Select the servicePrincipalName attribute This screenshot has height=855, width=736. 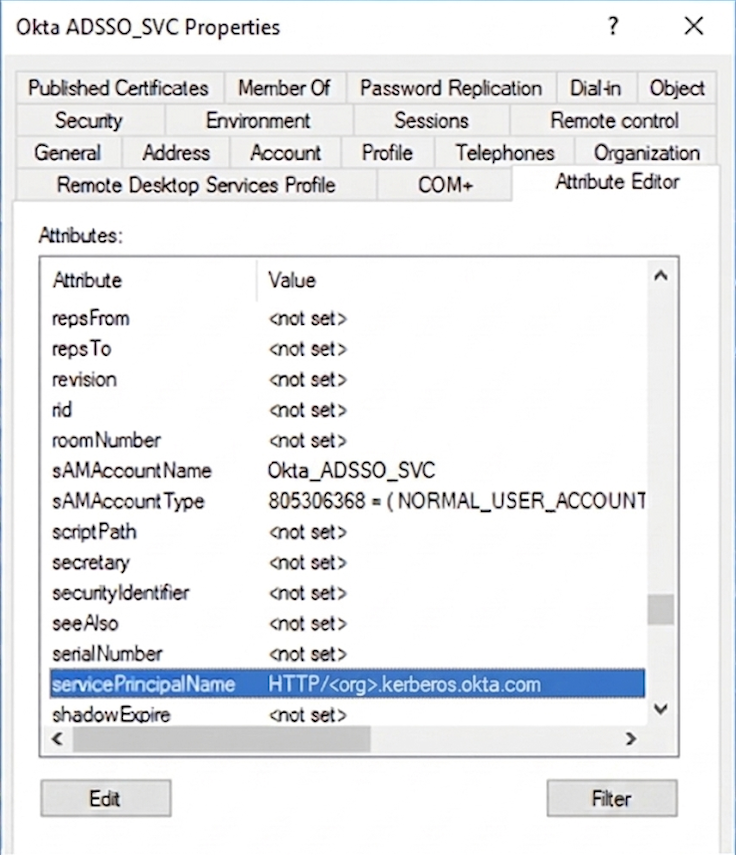coord(144,684)
